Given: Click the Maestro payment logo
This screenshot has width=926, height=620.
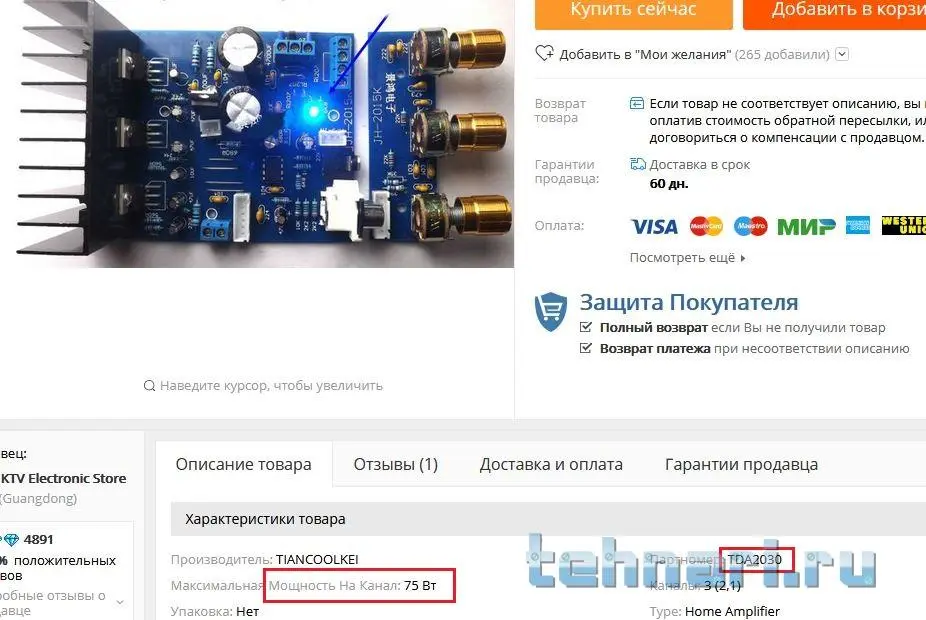Looking at the screenshot, I should point(751,226).
